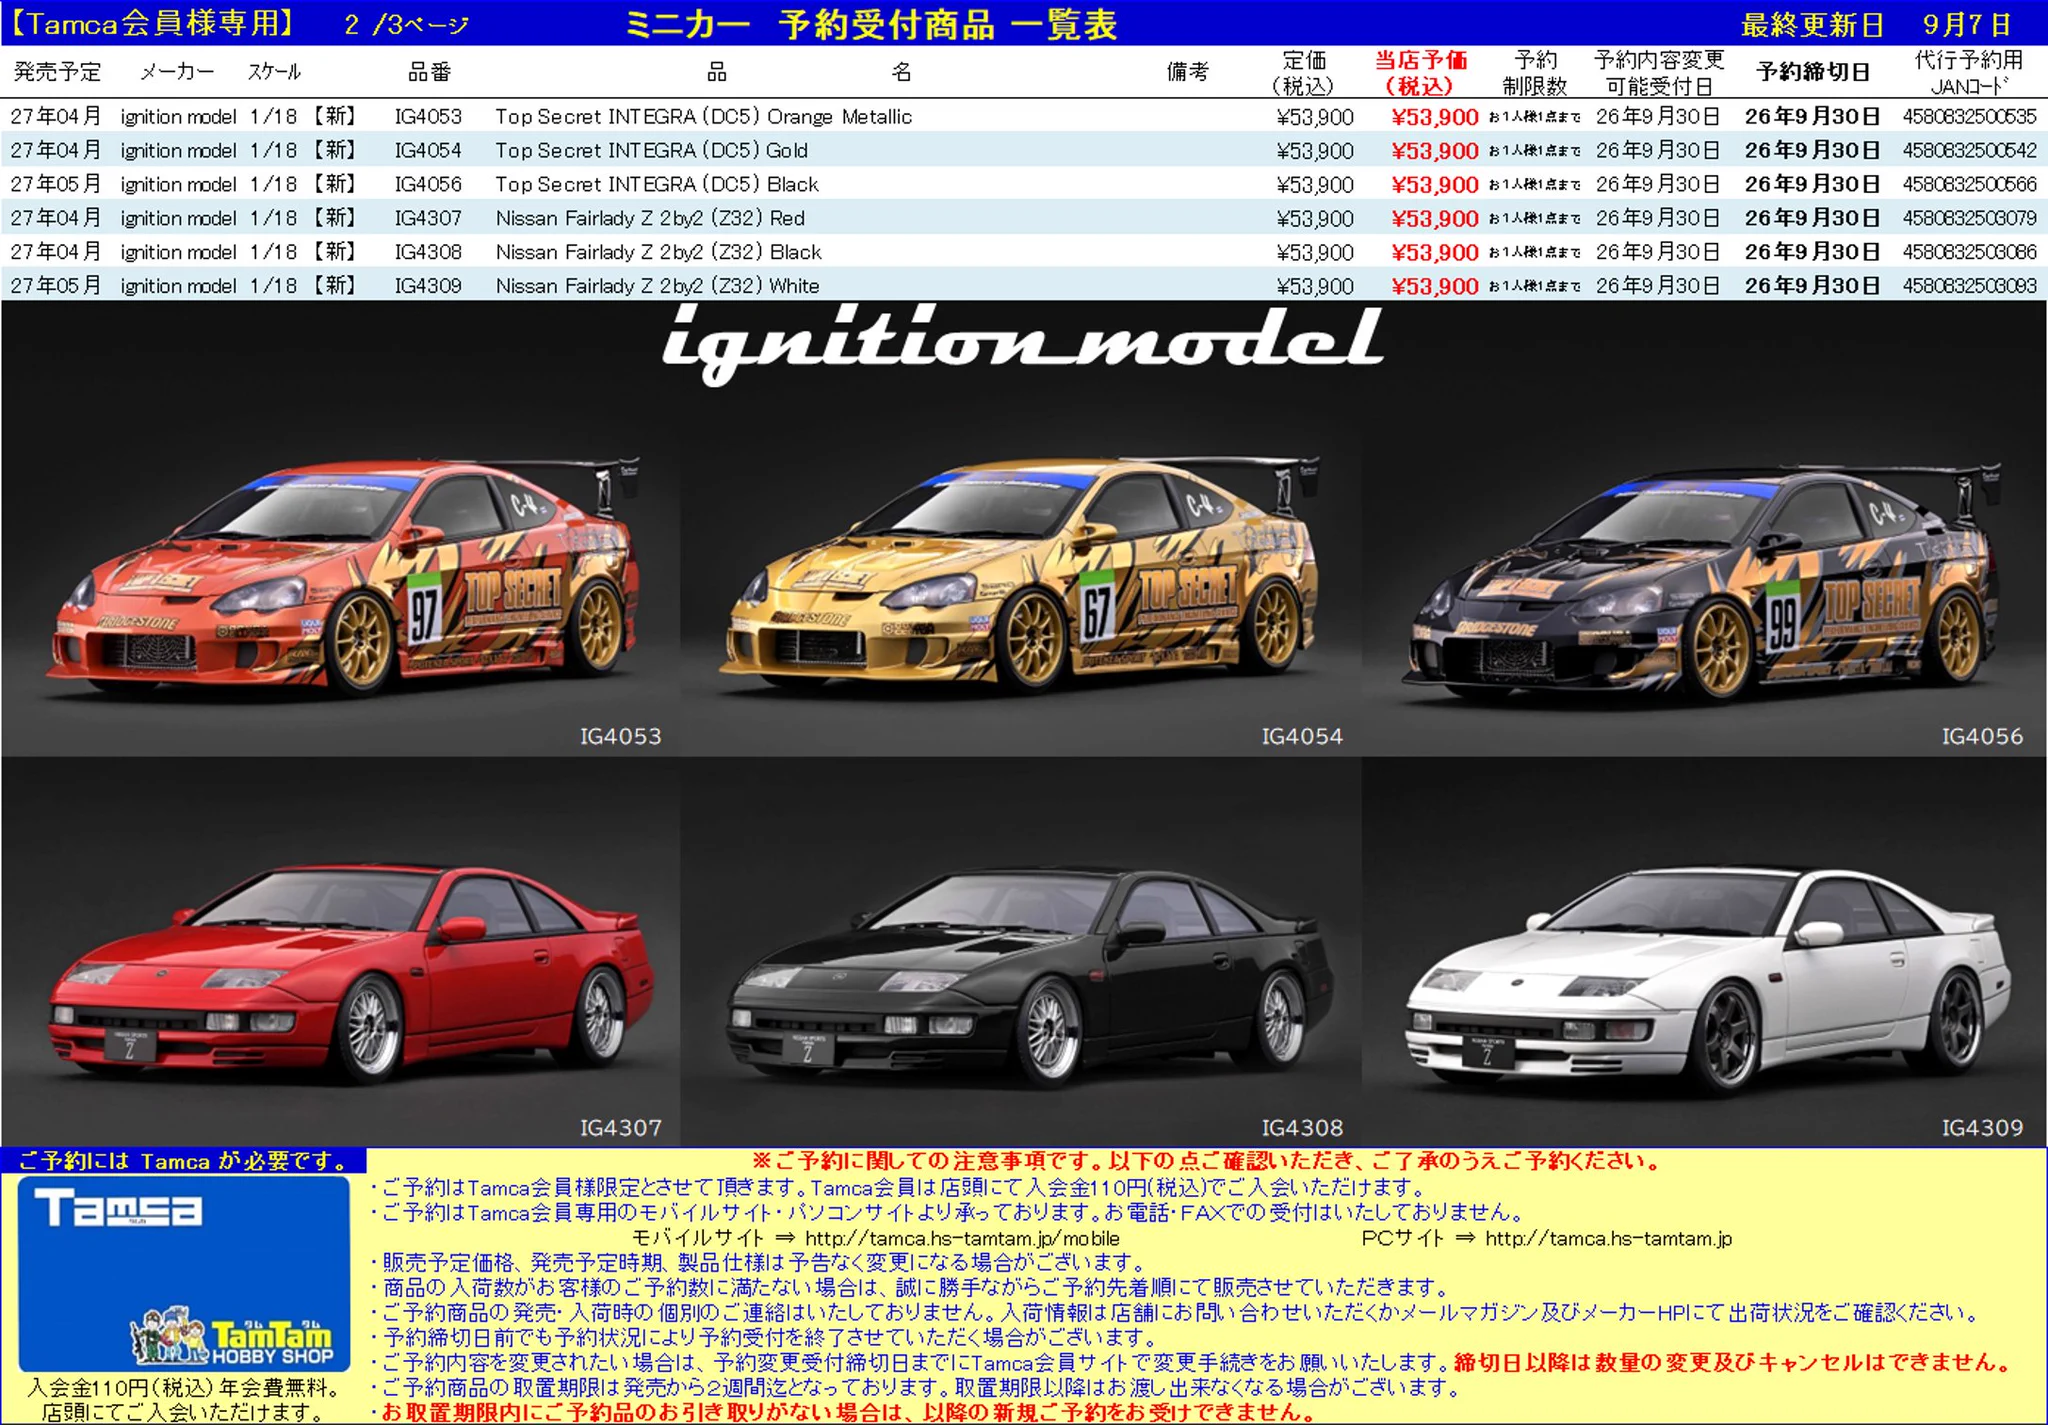This screenshot has width=2048, height=1425.
Task: Select product code IG4308 in table
Action: pos(428,252)
